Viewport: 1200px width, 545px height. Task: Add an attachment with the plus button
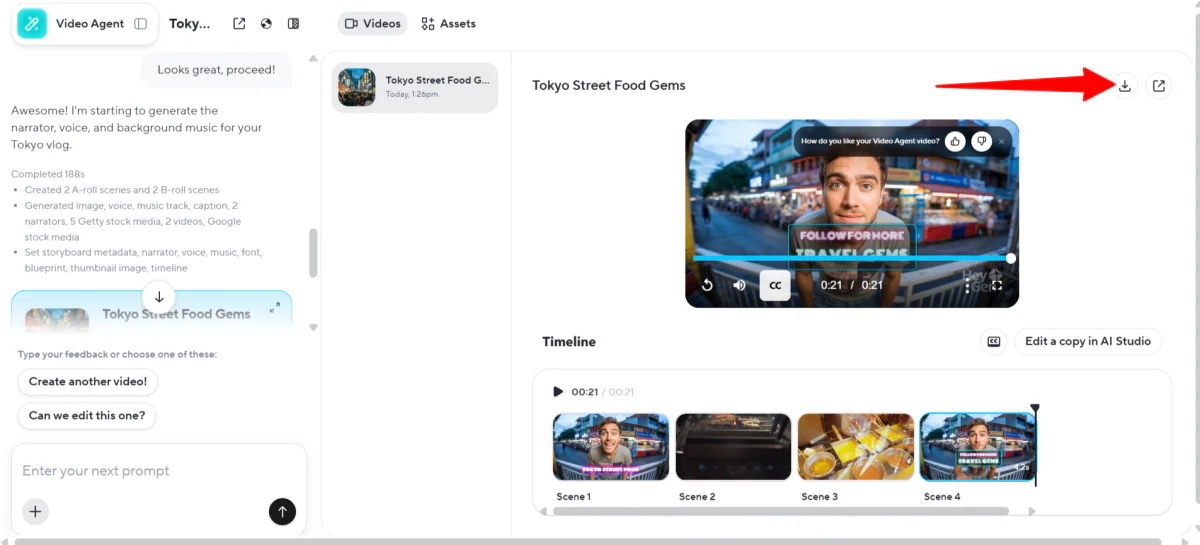35,511
